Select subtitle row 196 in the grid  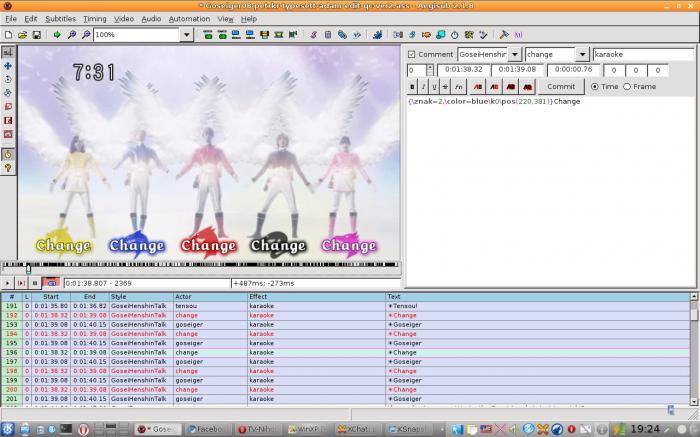click(x=346, y=353)
